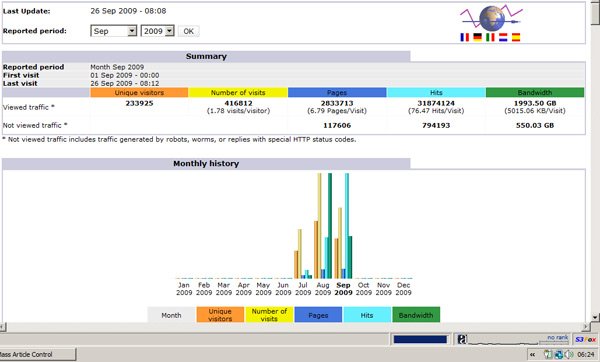Switch report language to Dutch flag

click(503, 37)
